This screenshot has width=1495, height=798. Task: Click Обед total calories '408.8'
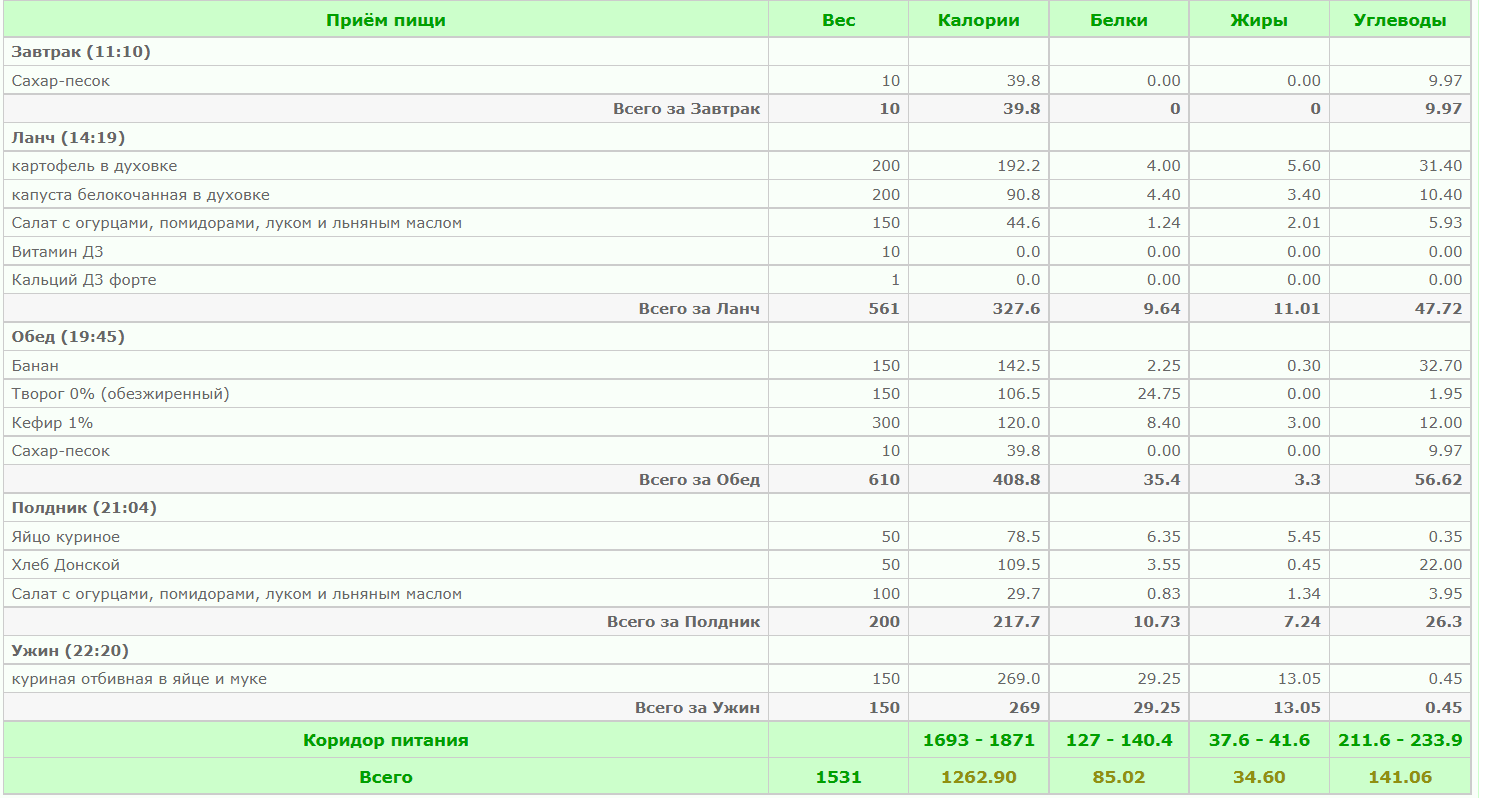1017,480
